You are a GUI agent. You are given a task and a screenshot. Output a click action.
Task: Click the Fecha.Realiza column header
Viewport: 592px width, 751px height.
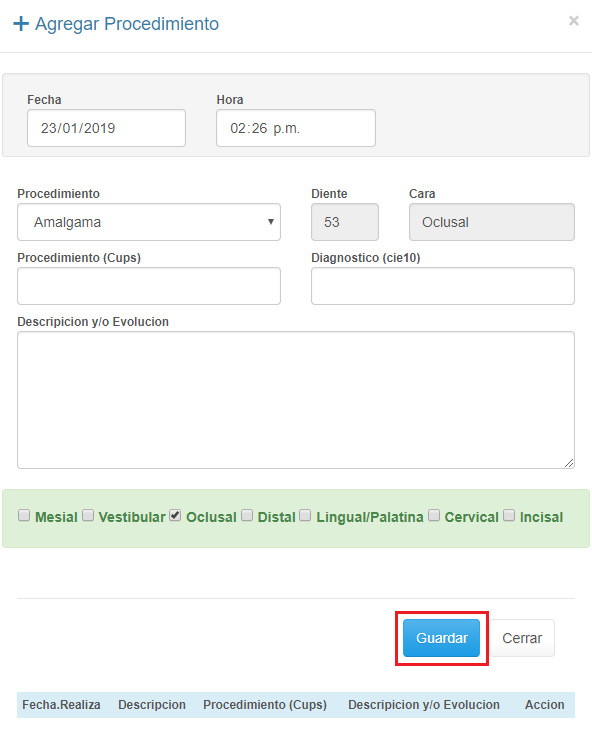click(61, 705)
